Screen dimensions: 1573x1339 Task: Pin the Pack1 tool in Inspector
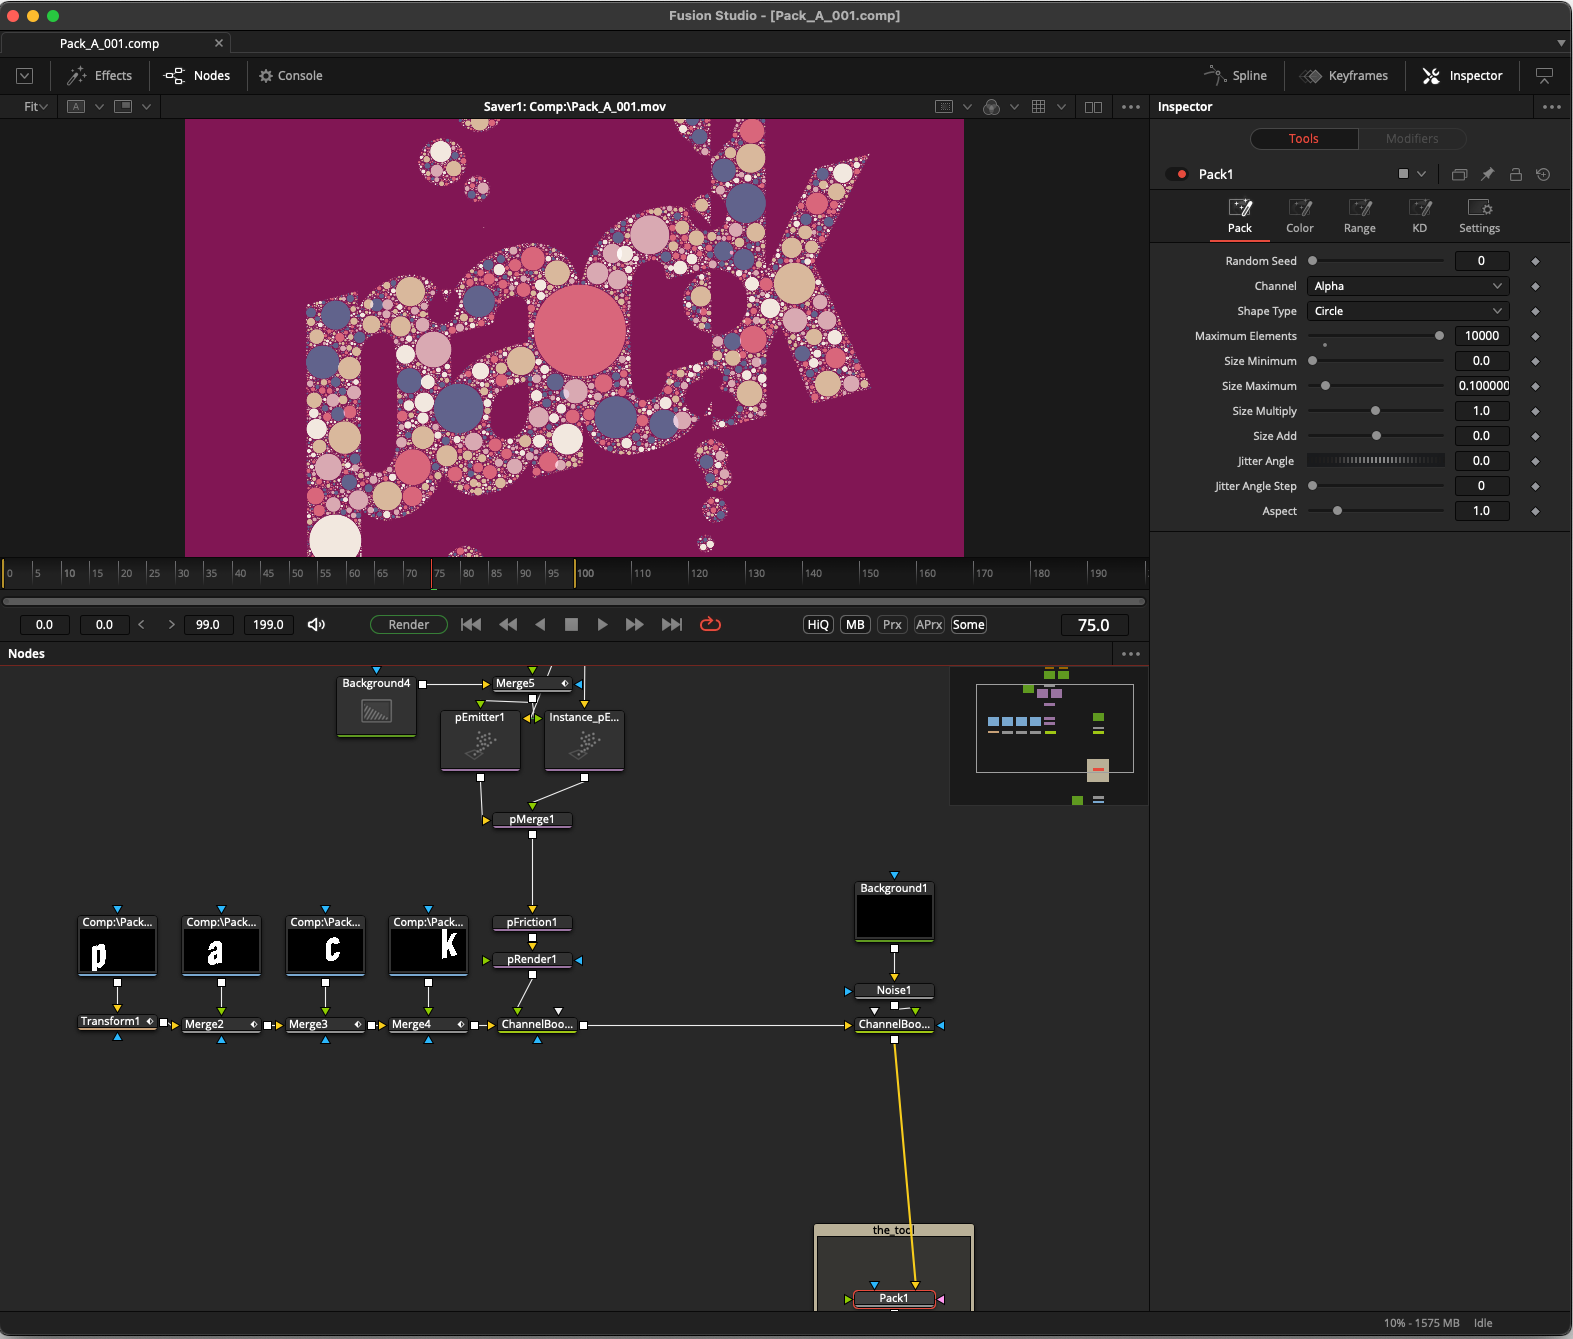tap(1487, 174)
